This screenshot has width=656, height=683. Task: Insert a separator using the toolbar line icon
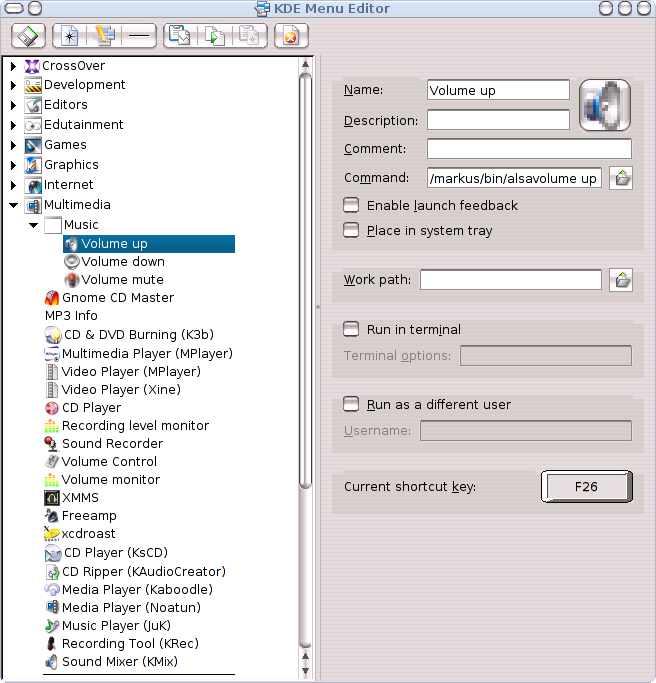click(138, 36)
